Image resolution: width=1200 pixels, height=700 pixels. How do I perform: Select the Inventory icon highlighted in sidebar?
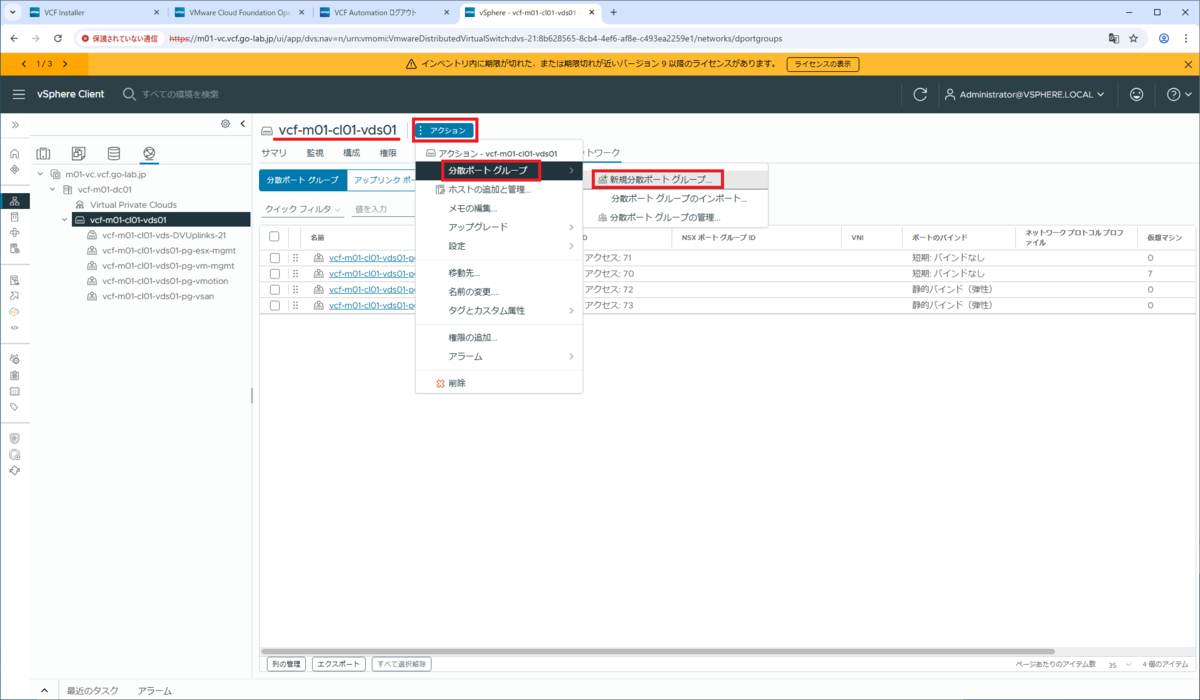14,201
